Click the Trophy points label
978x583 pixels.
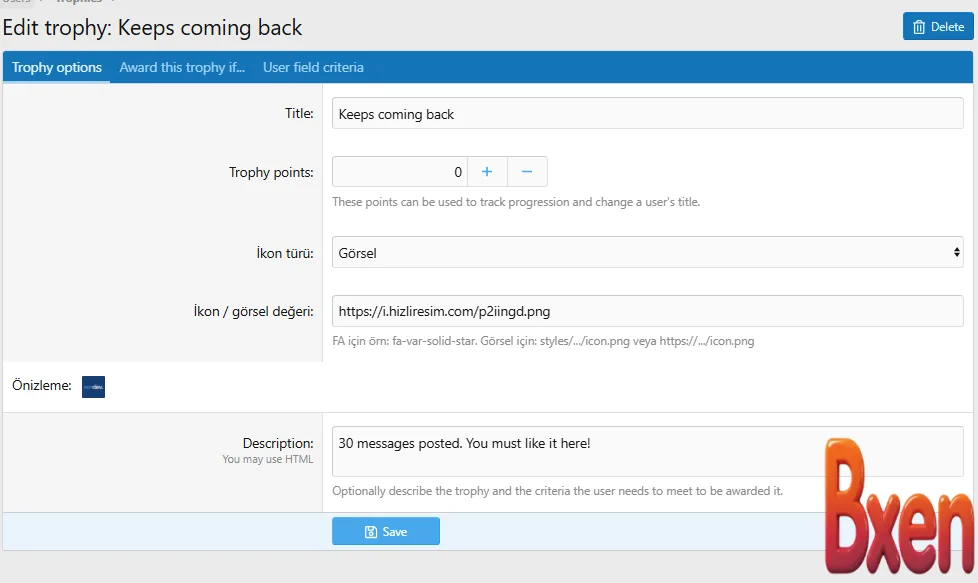(271, 172)
